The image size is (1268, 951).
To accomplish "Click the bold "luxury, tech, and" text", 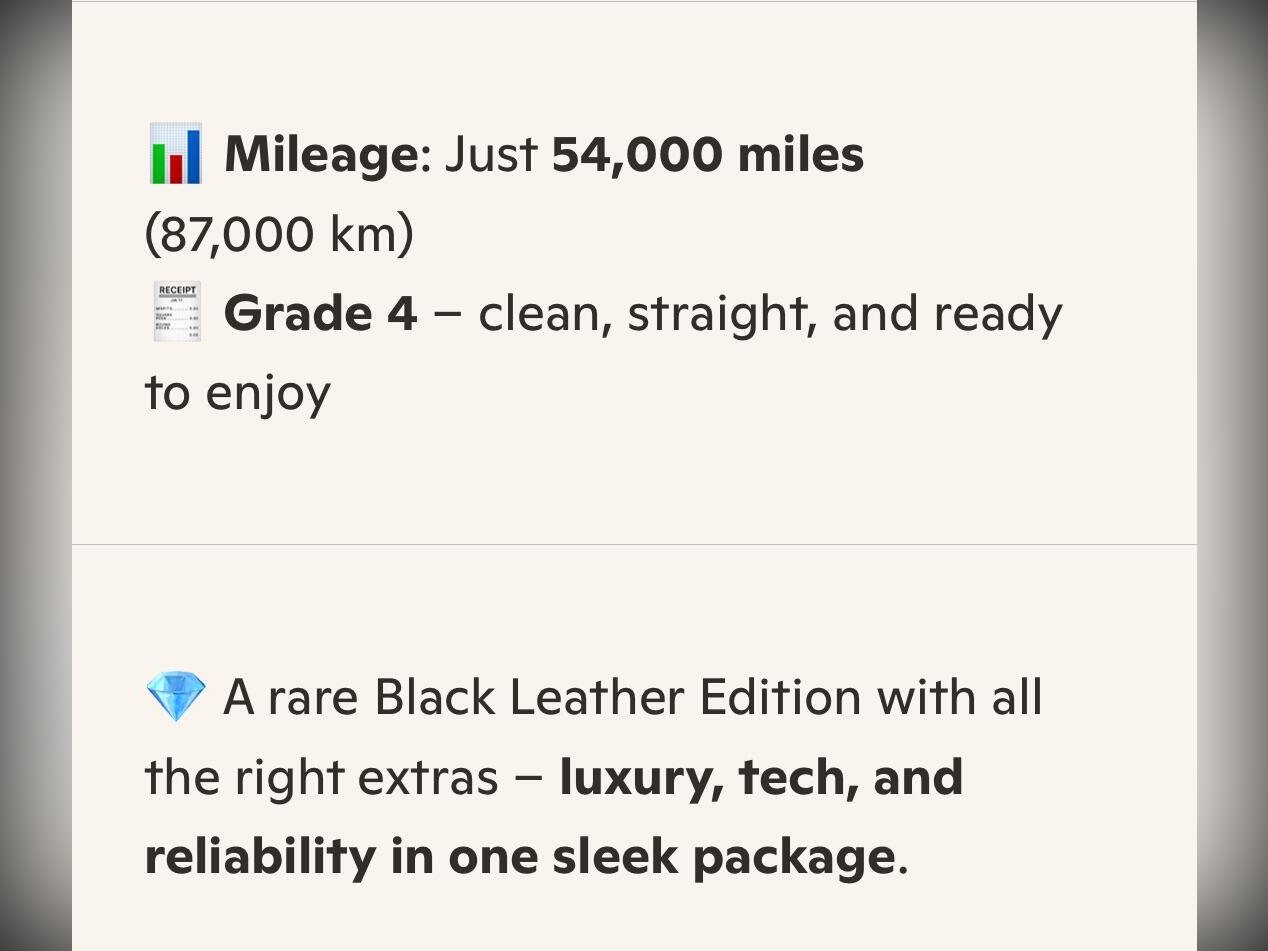I will pyautogui.click(x=760, y=777).
